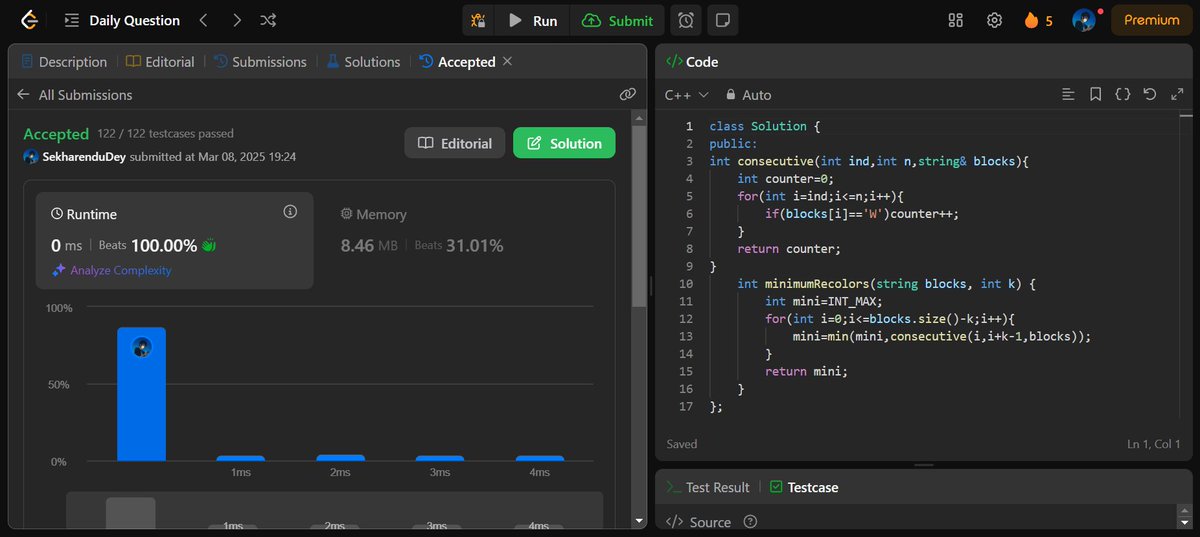
Task: Toggle the Auto editor mode lock
Action: point(748,95)
